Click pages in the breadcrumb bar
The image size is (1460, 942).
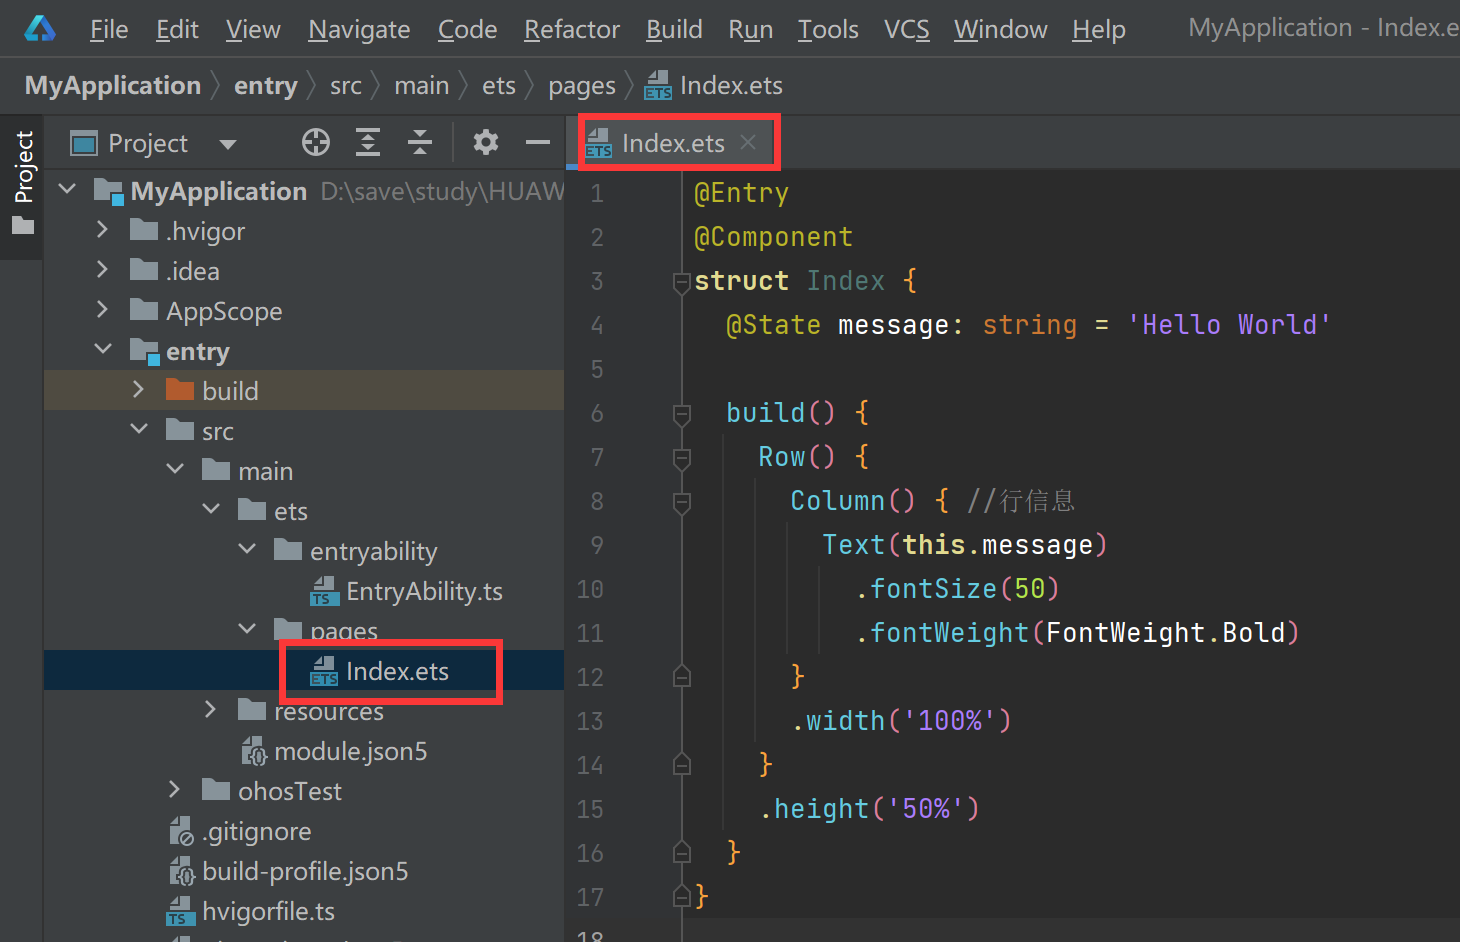click(582, 87)
